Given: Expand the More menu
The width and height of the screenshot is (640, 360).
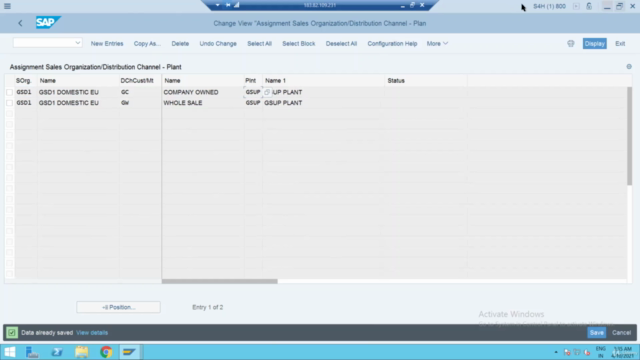Looking at the screenshot, I should click(437, 44).
